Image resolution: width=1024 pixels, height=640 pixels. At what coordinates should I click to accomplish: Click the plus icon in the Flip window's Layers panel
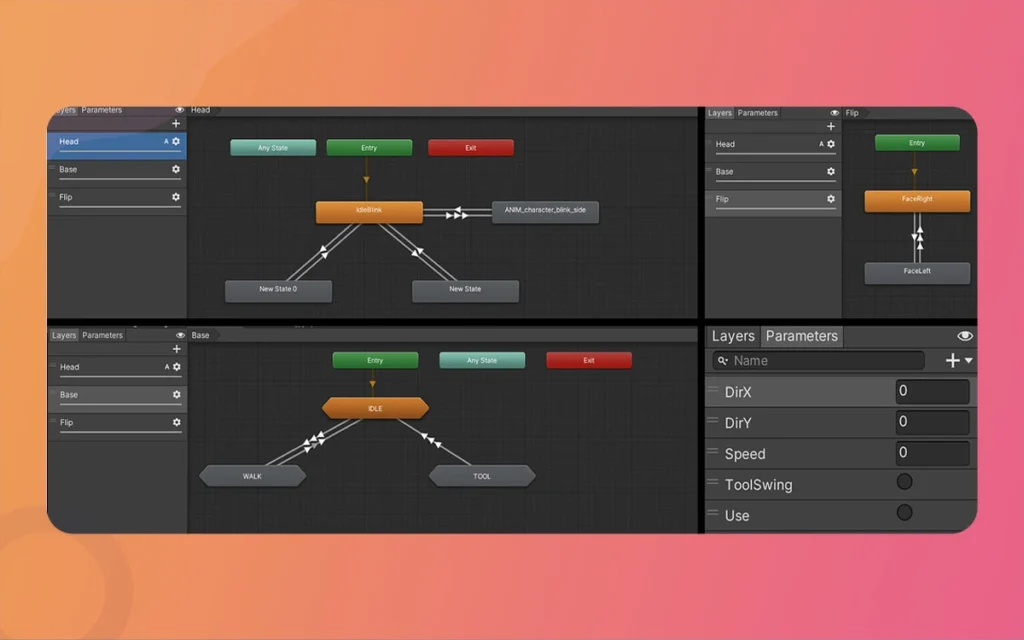[830, 127]
